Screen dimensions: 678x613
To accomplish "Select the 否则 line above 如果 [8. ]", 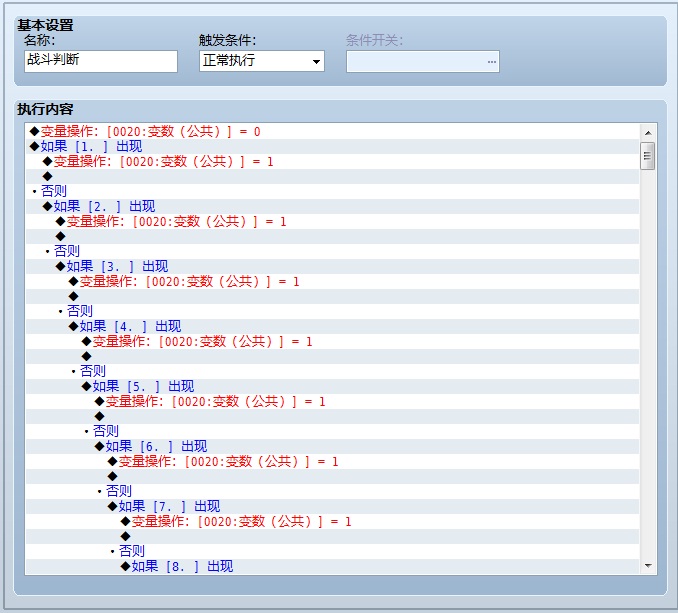I will coord(332,552).
